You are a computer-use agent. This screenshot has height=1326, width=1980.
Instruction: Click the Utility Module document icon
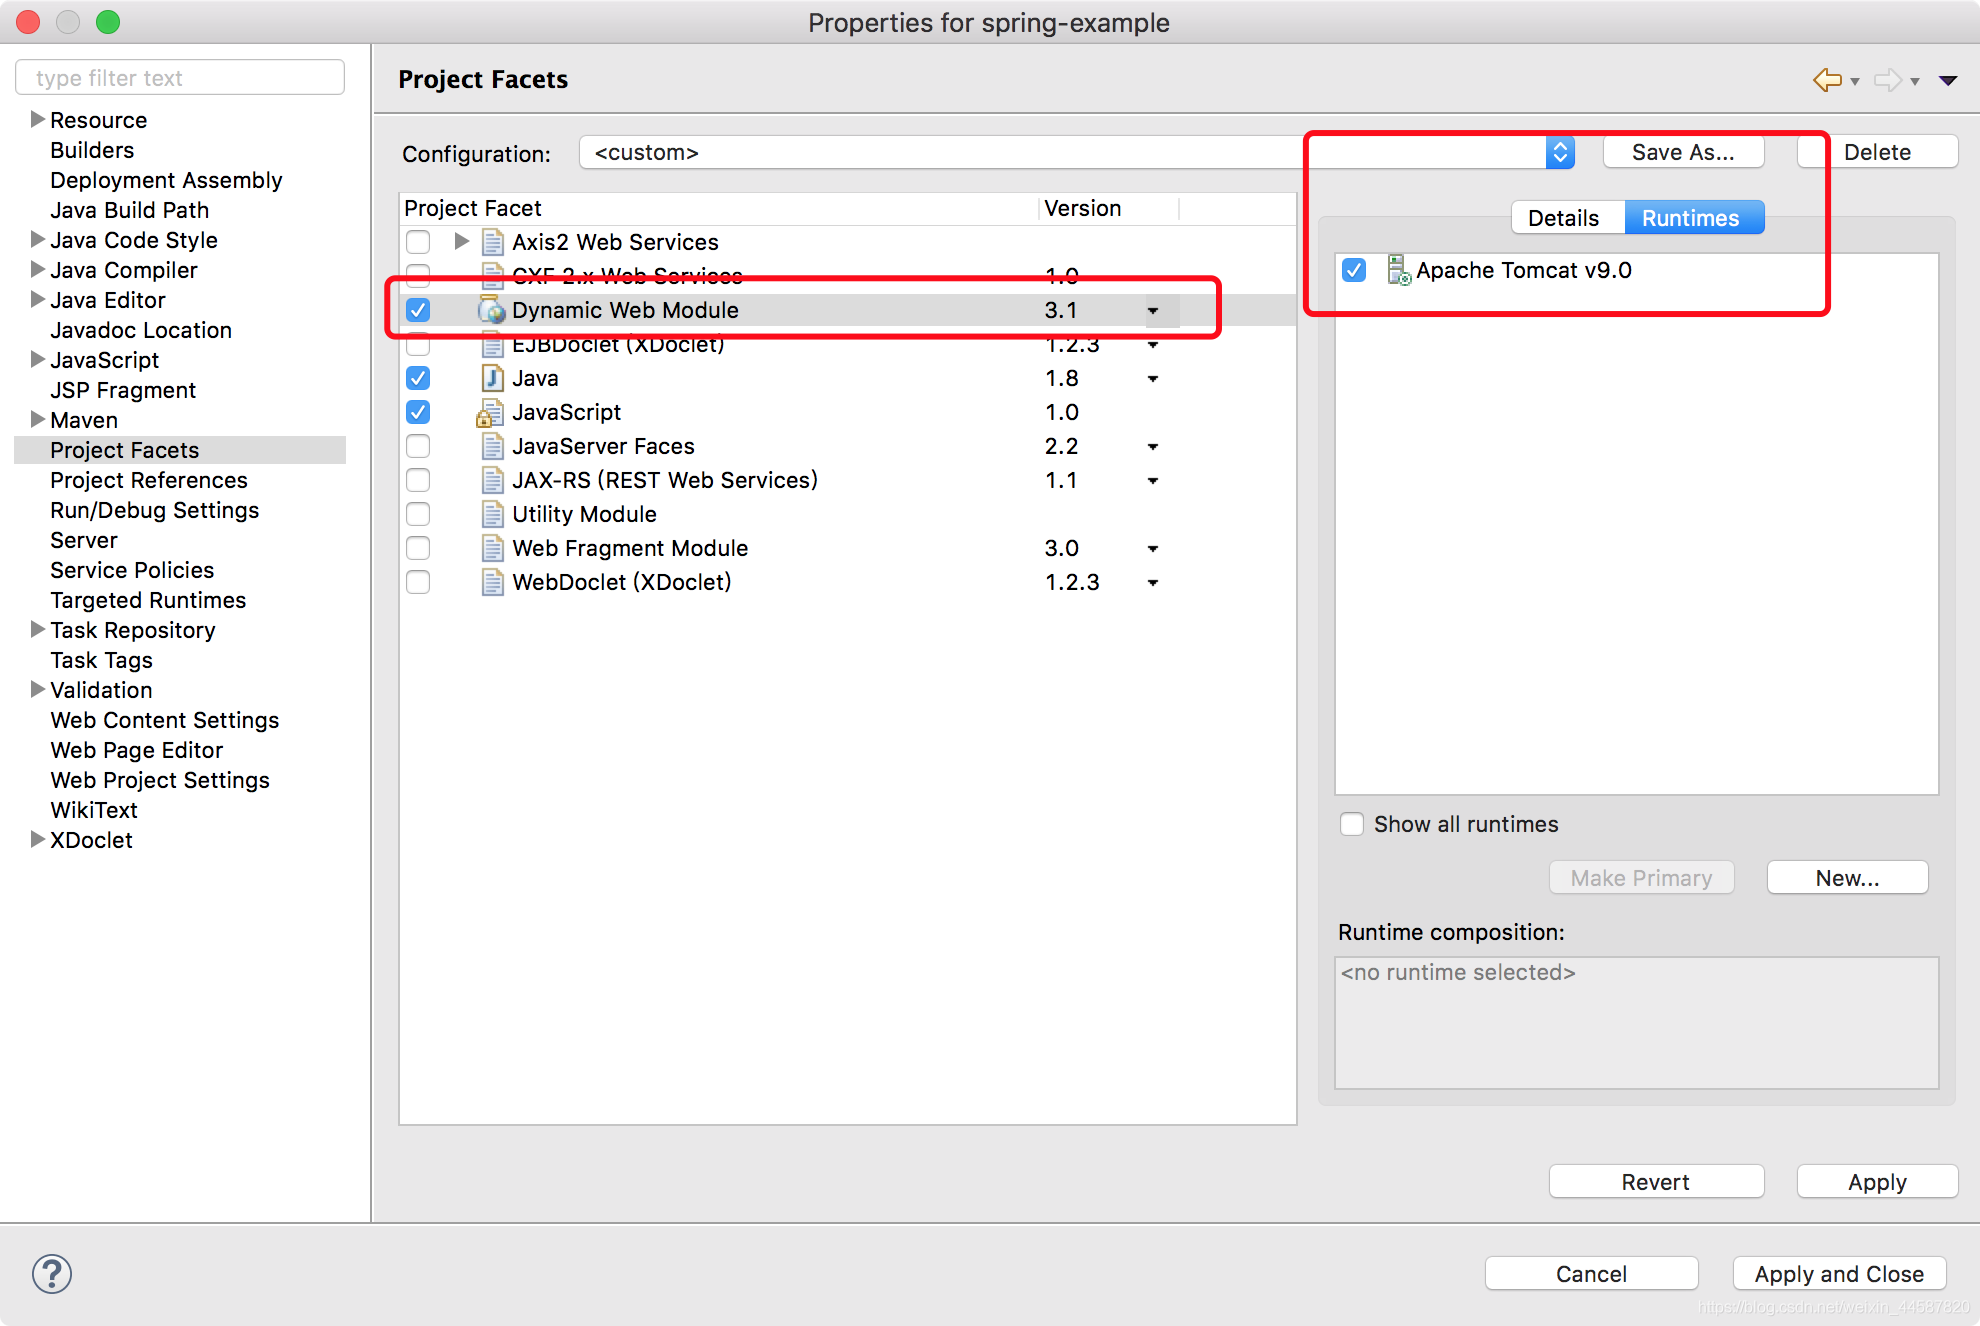(492, 514)
